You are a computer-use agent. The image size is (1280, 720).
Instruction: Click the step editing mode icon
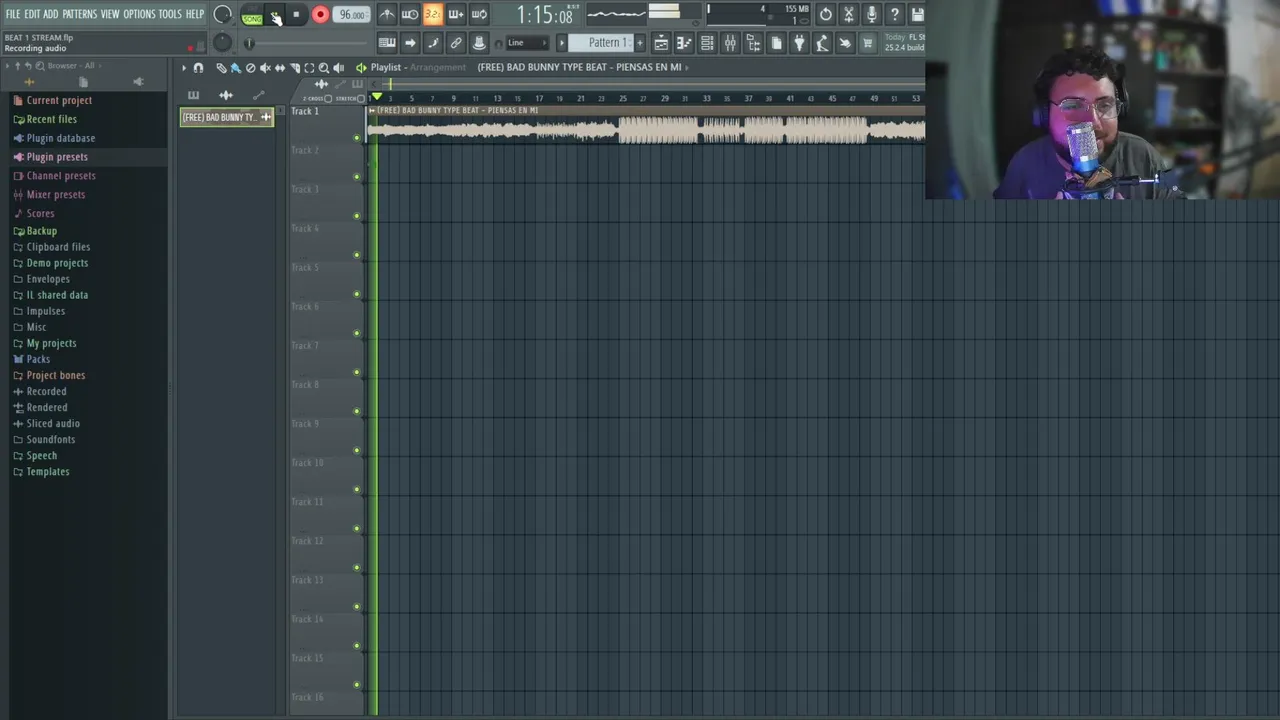(x=433, y=43)
